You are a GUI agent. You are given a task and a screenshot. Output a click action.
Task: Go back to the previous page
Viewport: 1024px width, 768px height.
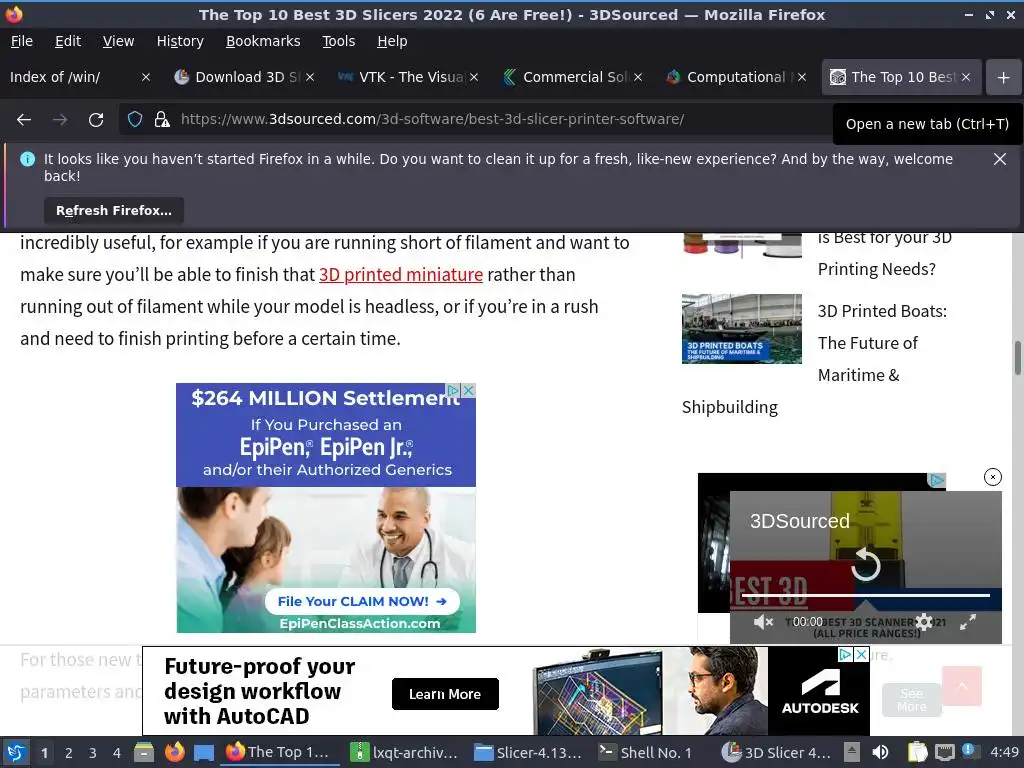(x=24, y=120)
